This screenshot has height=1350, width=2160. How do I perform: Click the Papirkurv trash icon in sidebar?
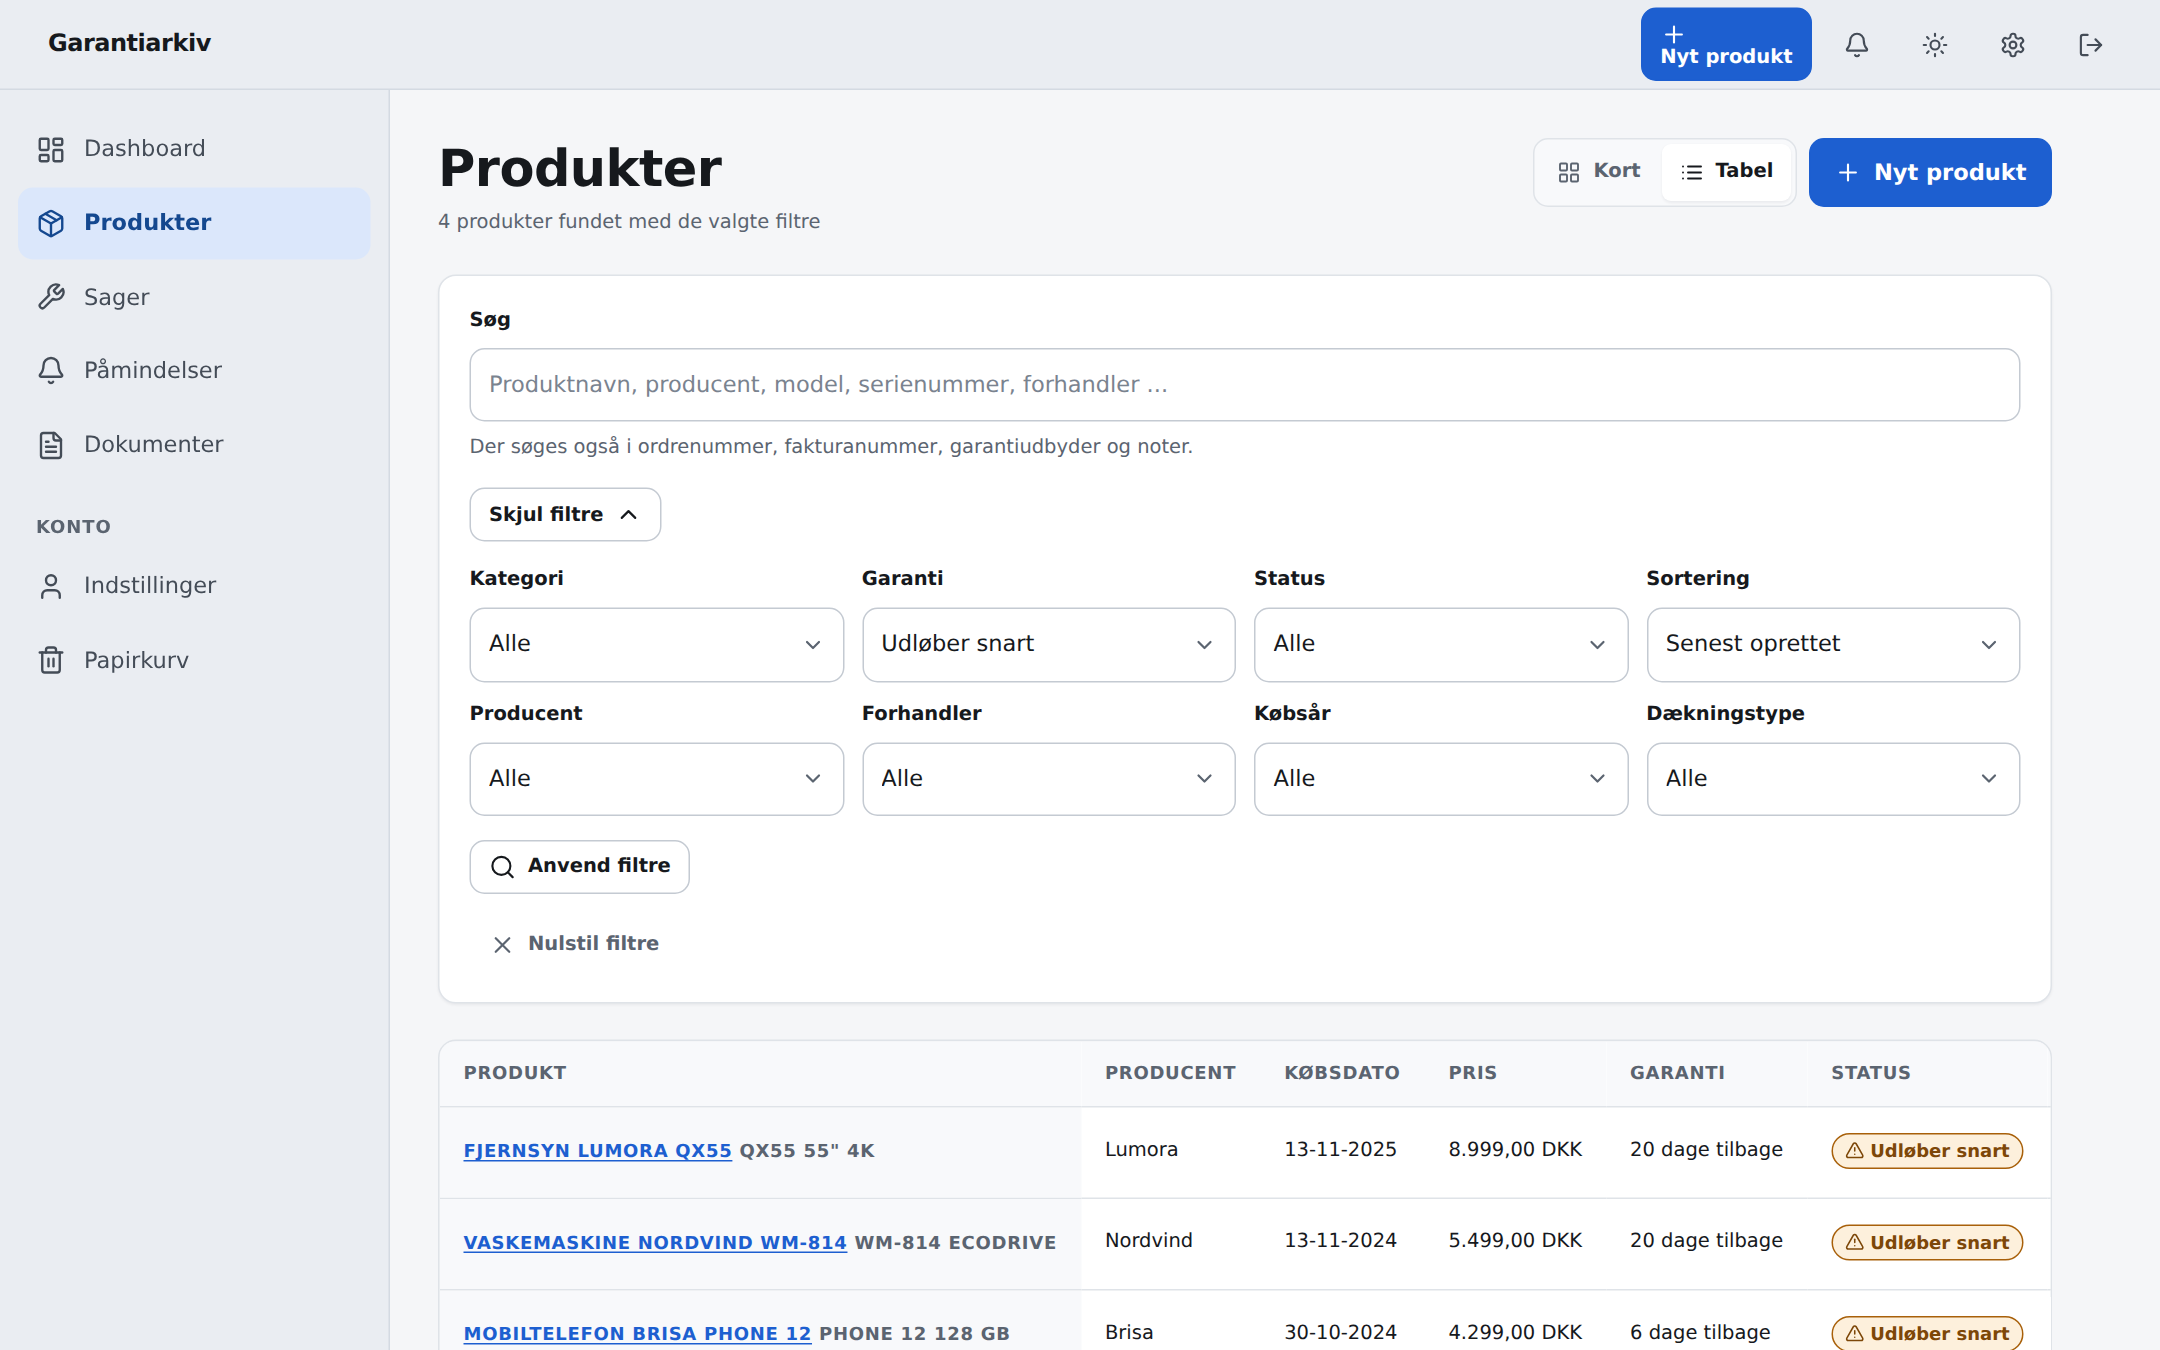click(x=51, y=660)
